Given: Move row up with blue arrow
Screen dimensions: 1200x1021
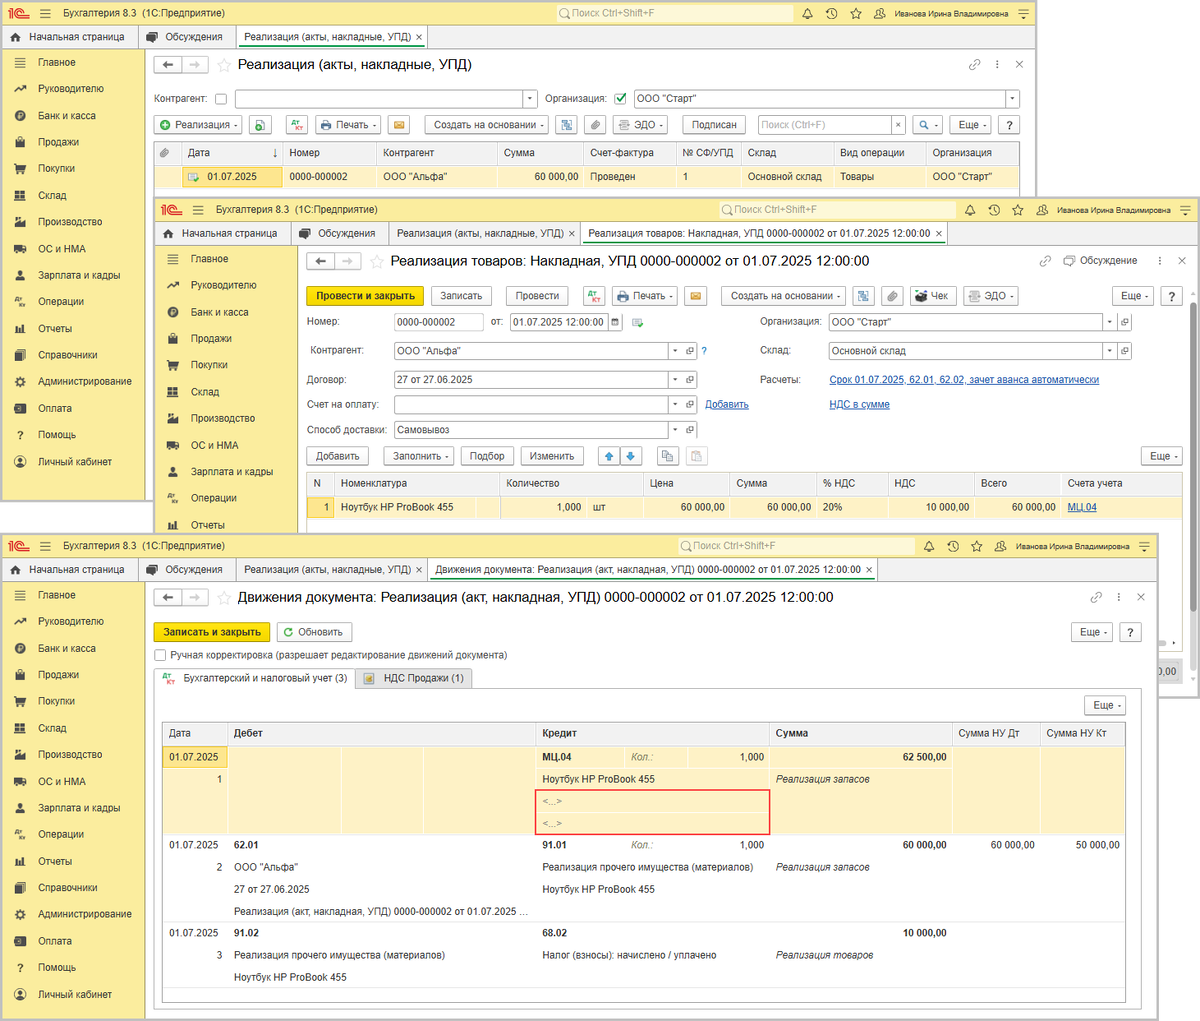Looking at the screenshot, I should 608,456.
